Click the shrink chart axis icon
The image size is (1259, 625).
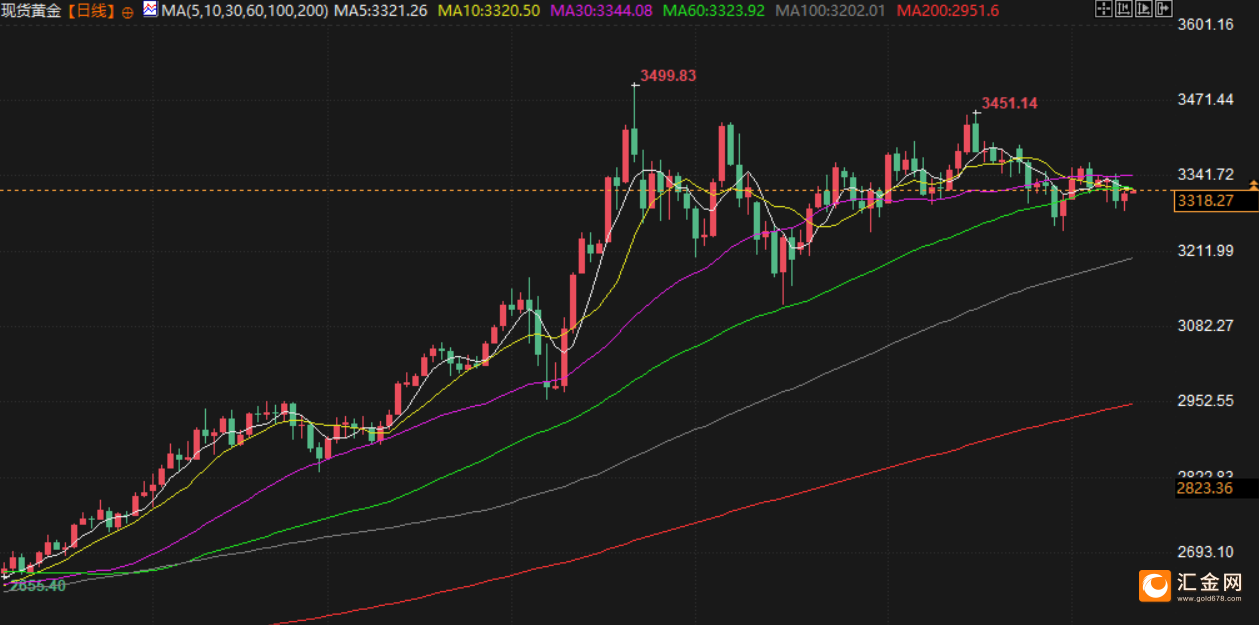1124,8
